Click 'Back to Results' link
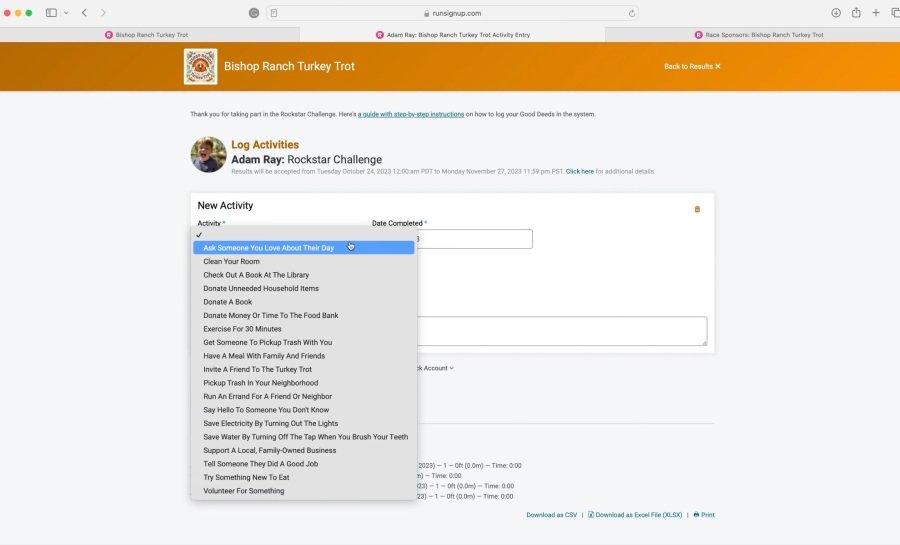Image resolution: width=900 pixels, height=545 pixels. click(692, 67)
